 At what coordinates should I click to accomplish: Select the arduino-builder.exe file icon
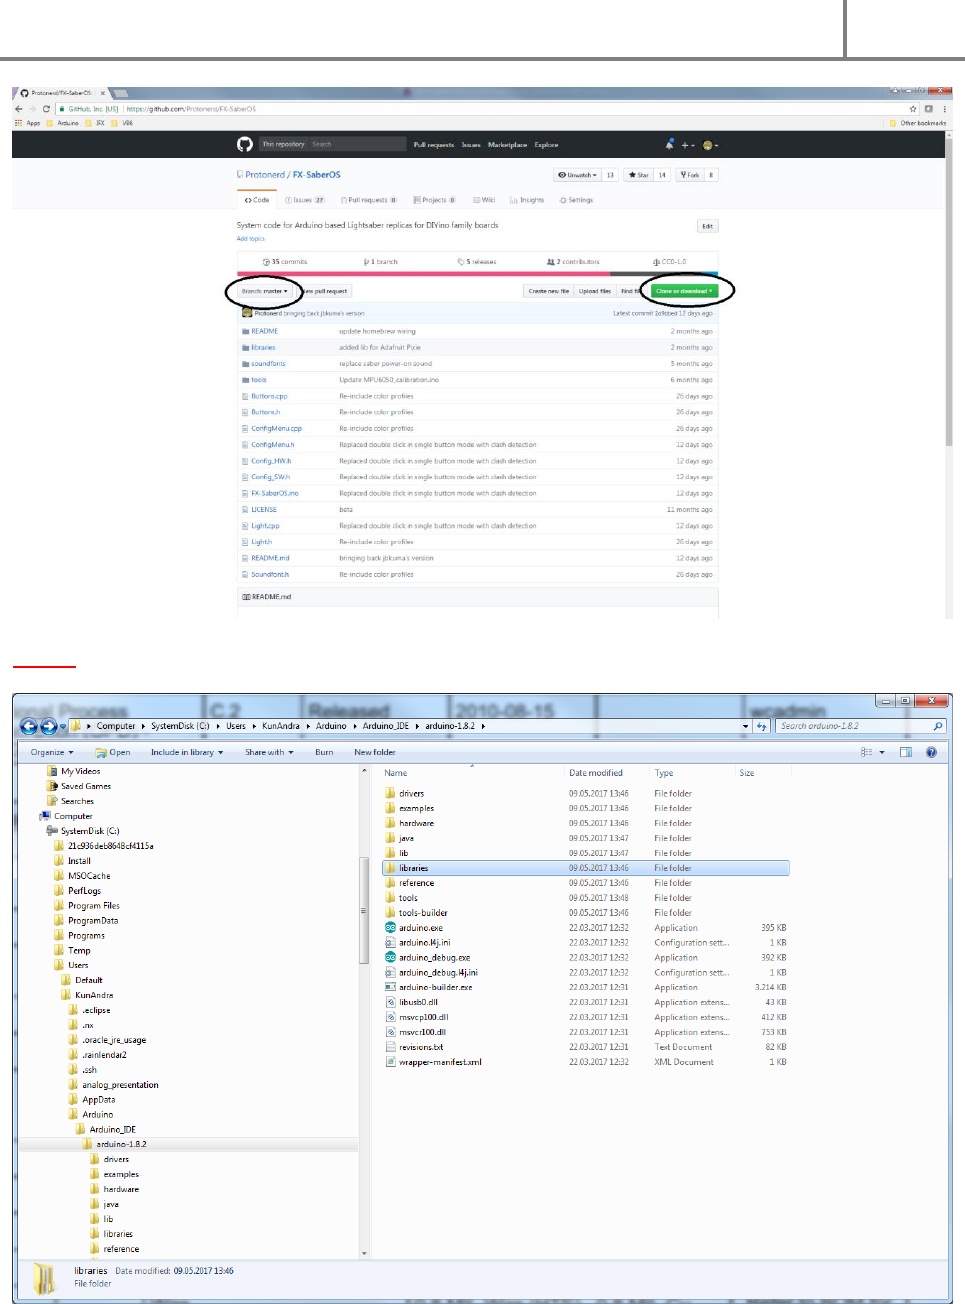pos(390,987)
